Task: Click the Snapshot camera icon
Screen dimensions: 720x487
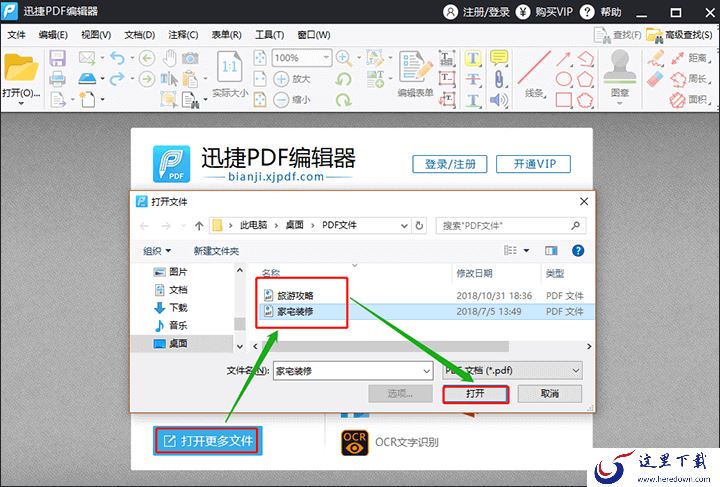Action: [x=190, y=58]
